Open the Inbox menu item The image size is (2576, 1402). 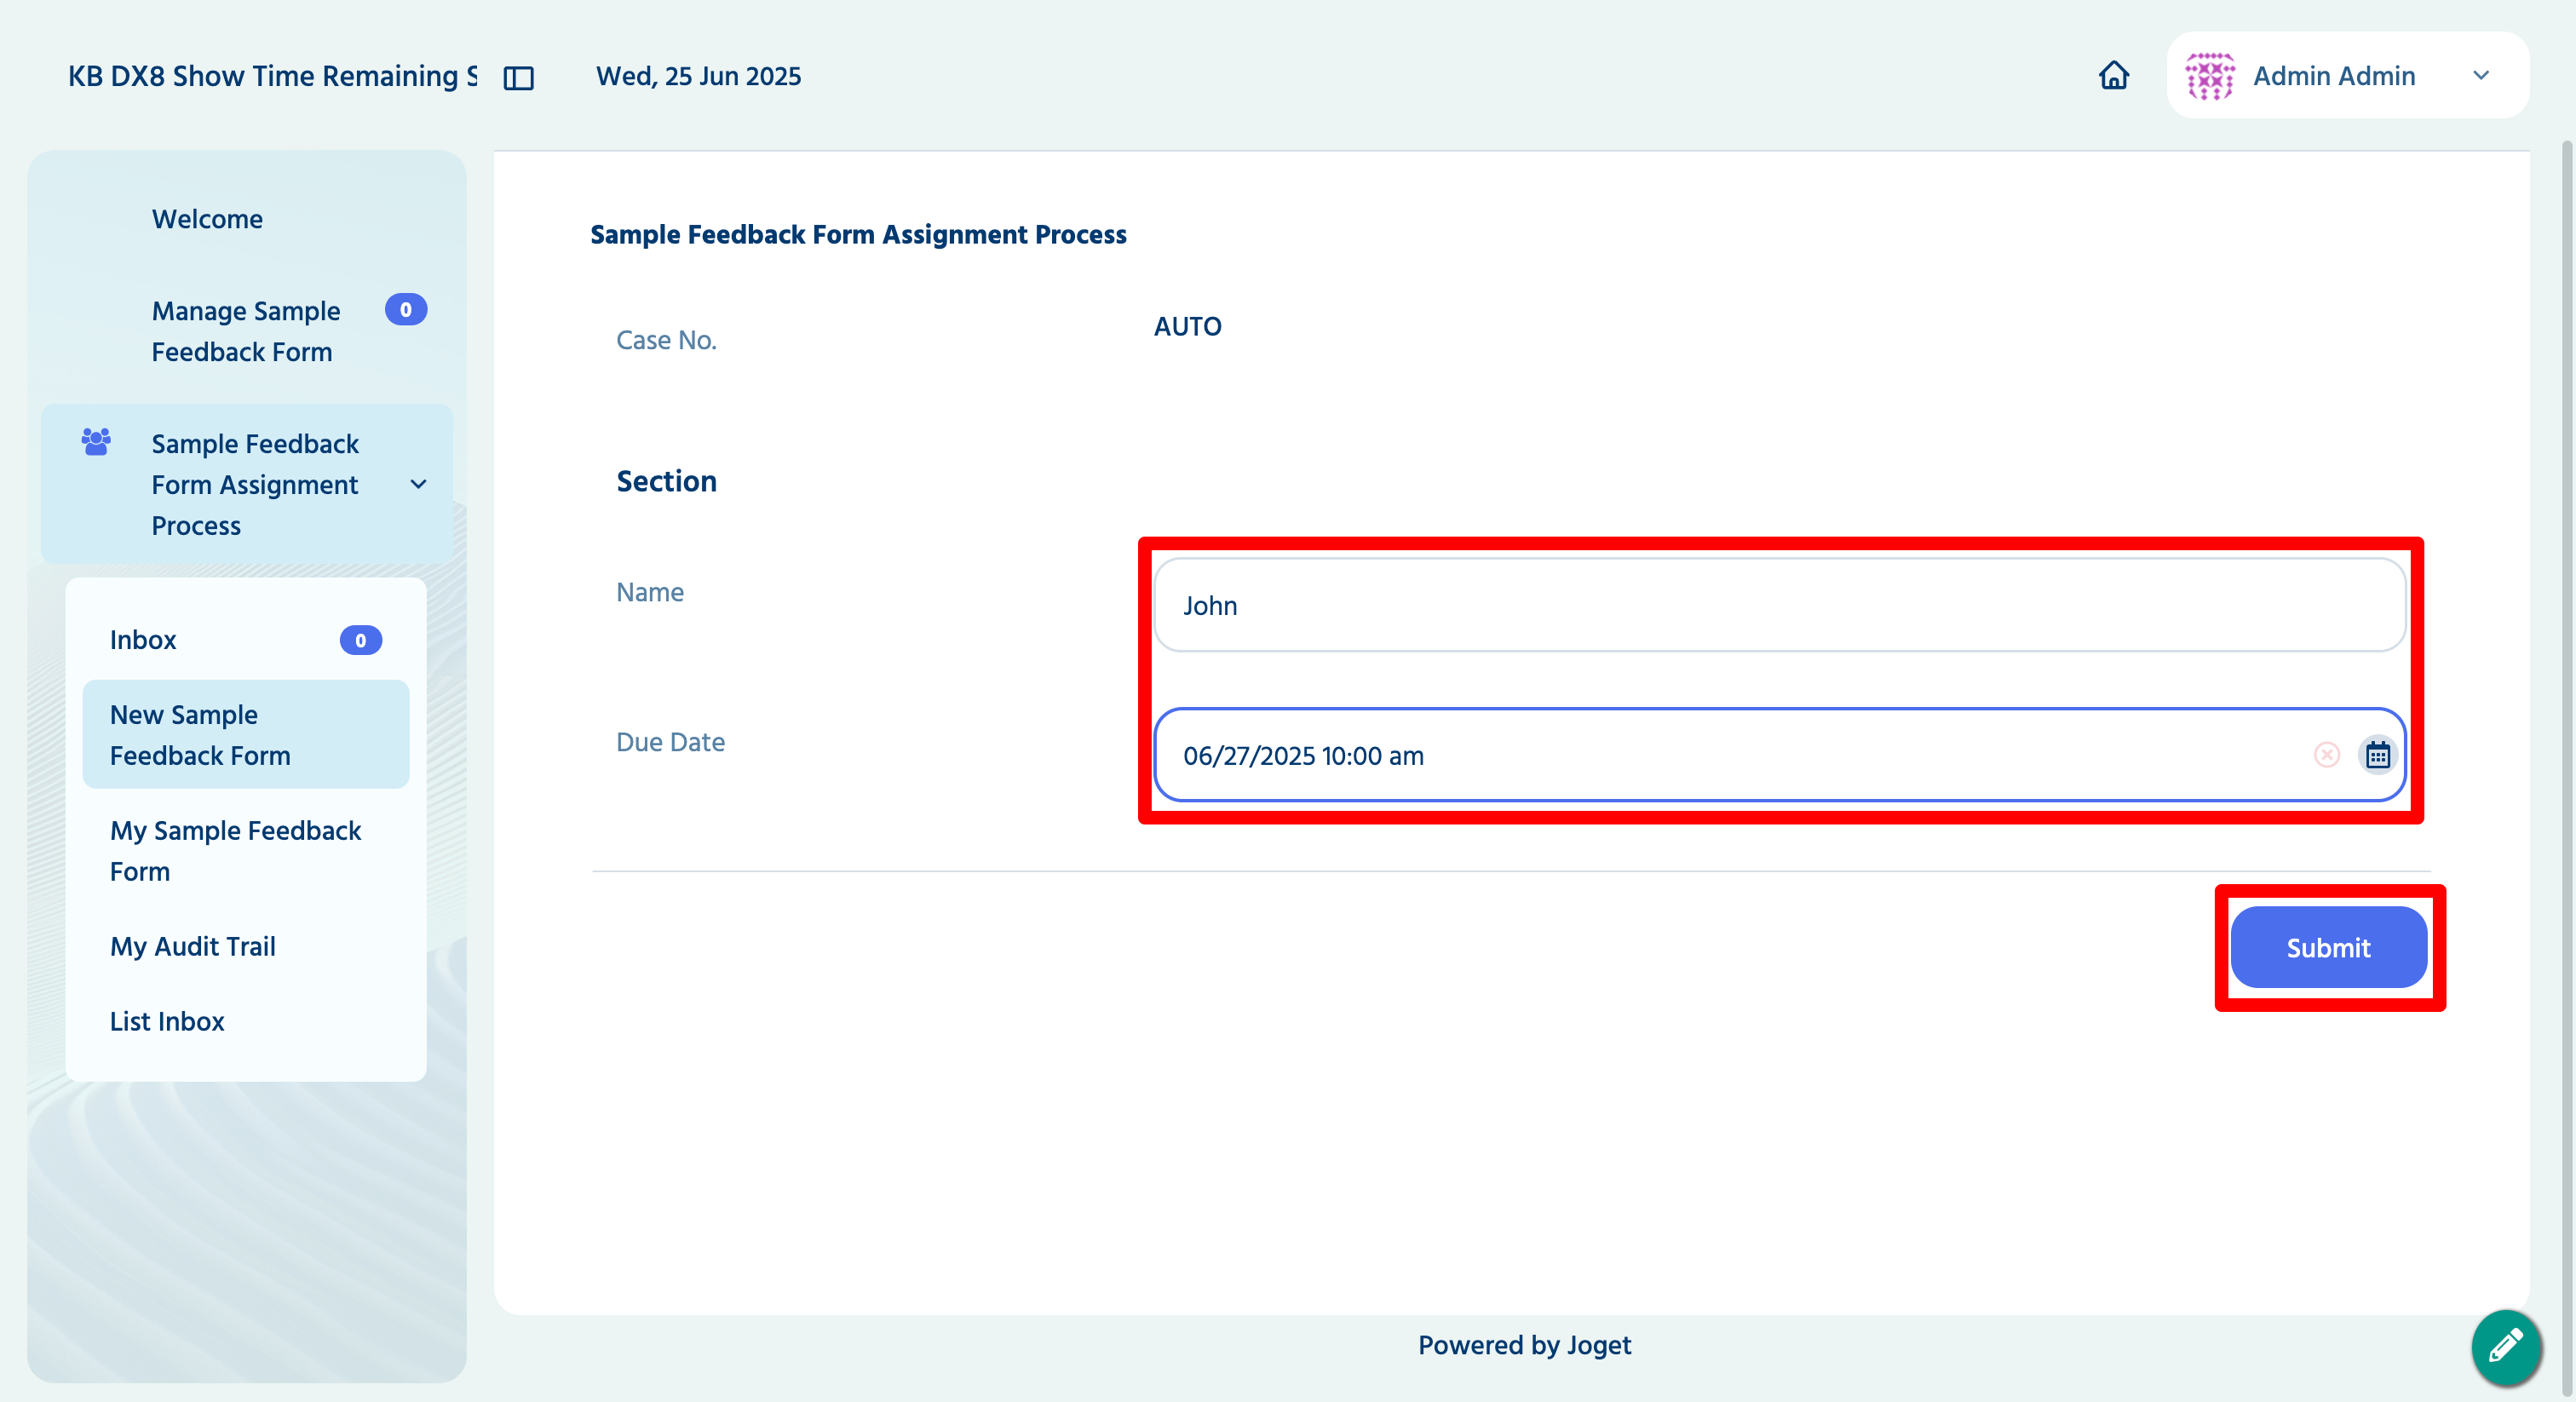pos(246,640)
